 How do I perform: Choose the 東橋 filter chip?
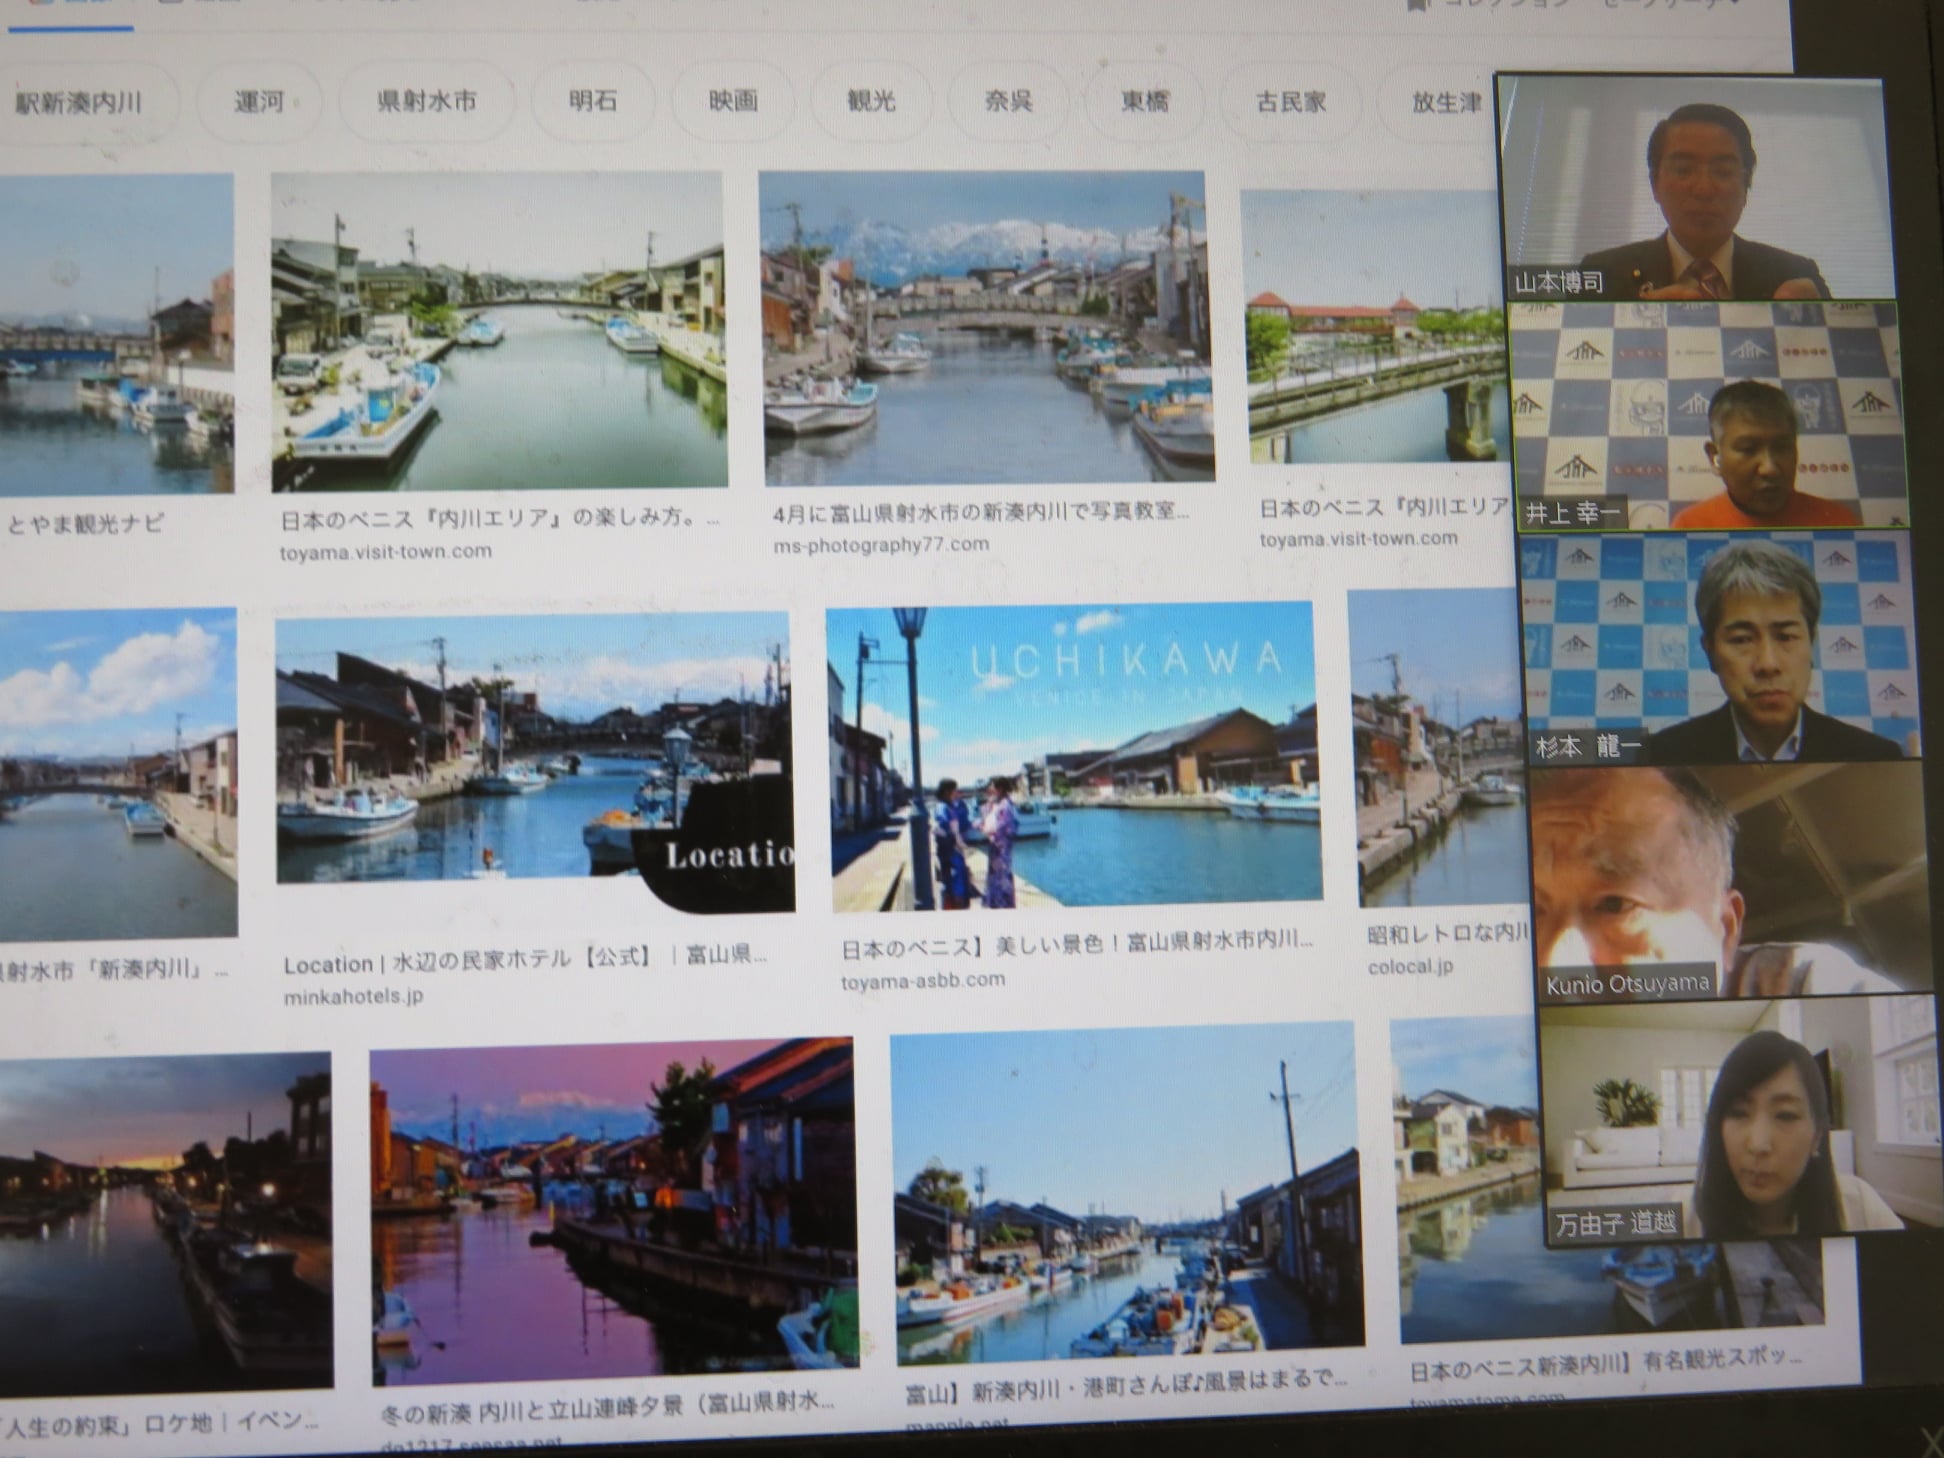1145,101
